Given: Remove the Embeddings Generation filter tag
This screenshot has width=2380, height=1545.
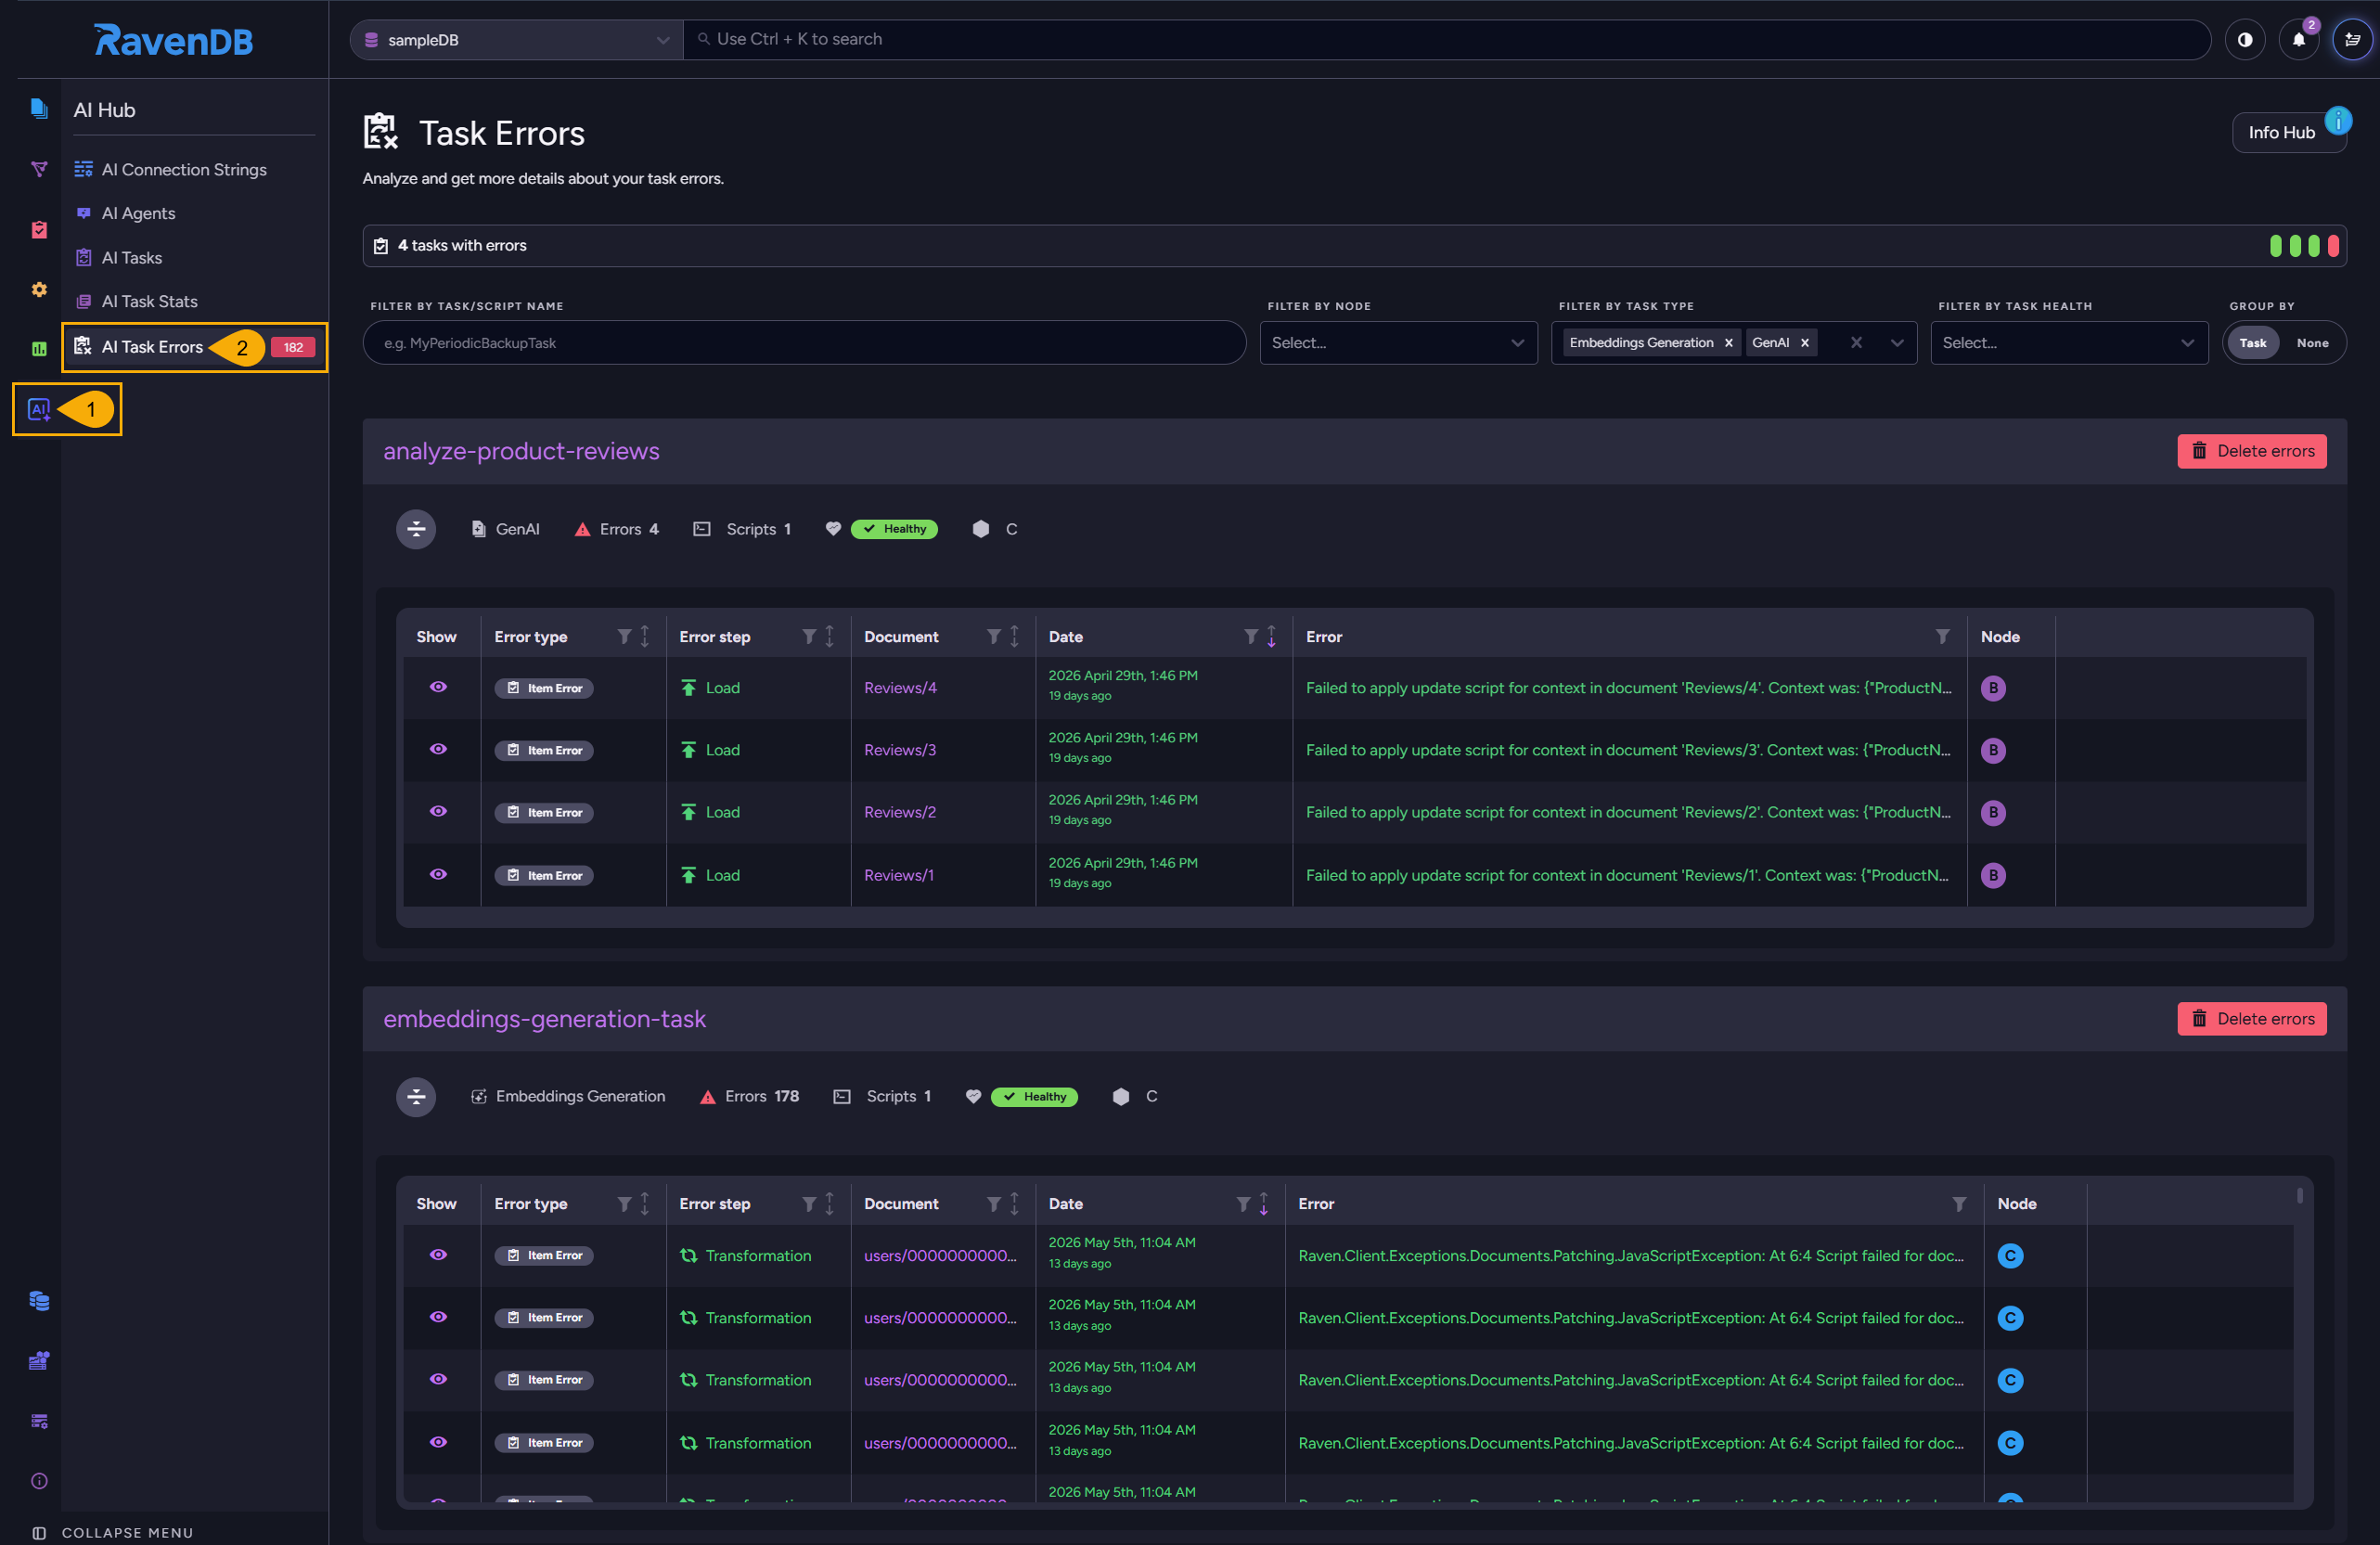Looking at the screenshot, I should pos(1728,343).
